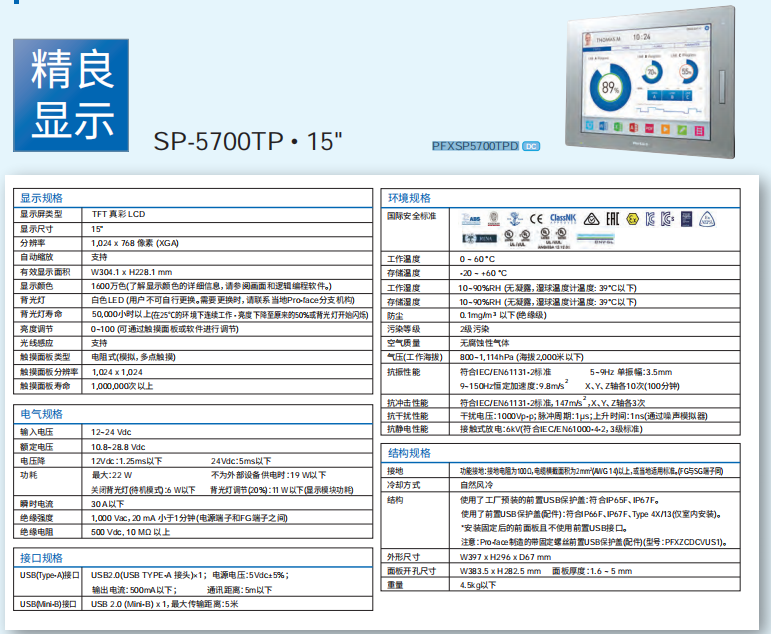Click the RCM triangle certification mark
Image resolution: width=771 pixels, height=634 pixels.
pos(592,219)
